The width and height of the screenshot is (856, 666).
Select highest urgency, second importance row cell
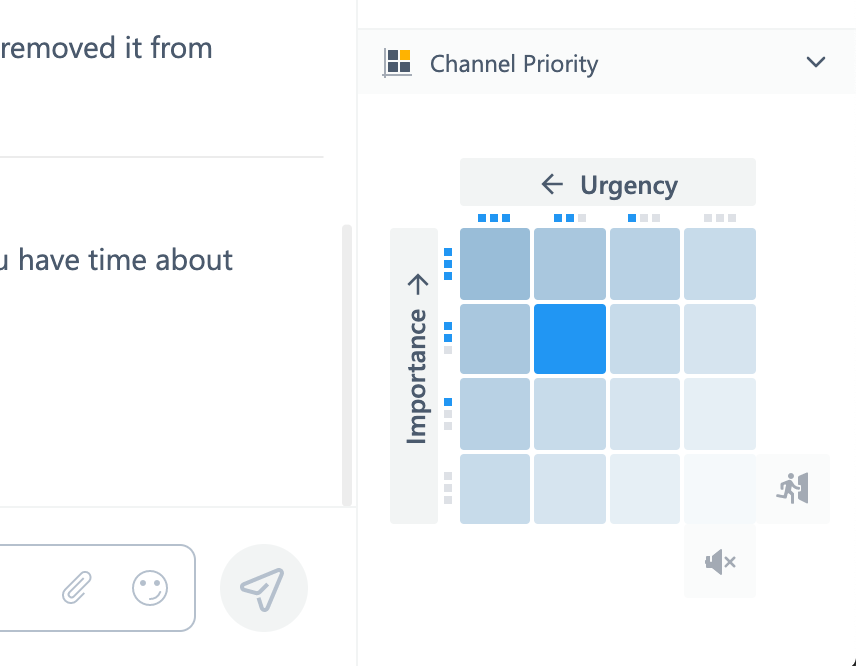click(x=495, y=339)
